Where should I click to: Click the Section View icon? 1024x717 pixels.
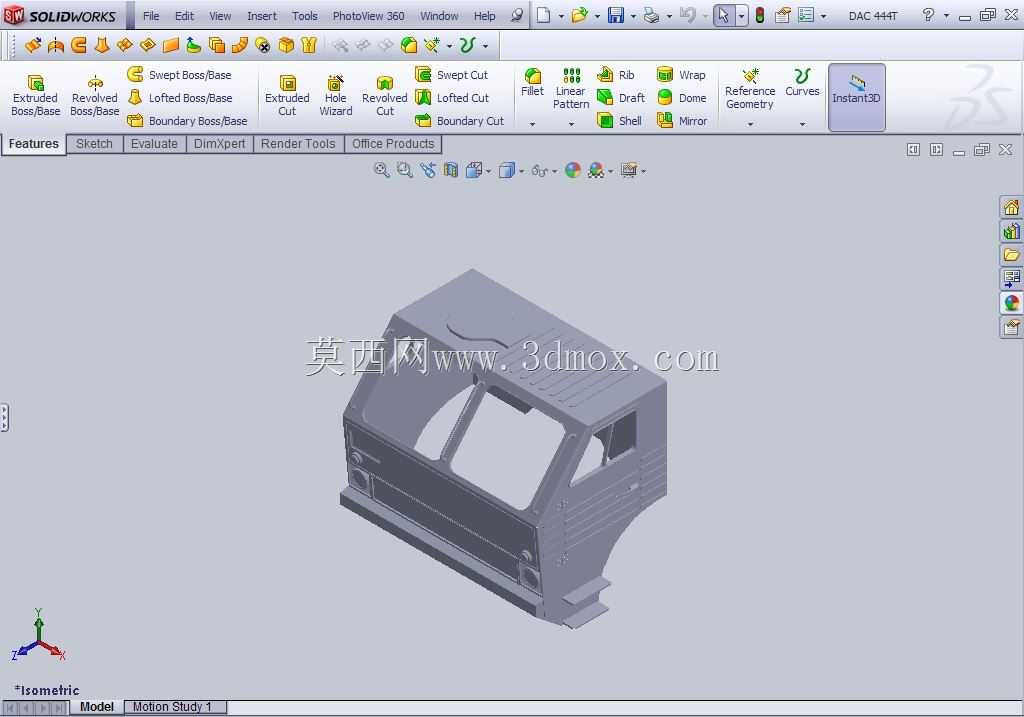pos(451,170)
